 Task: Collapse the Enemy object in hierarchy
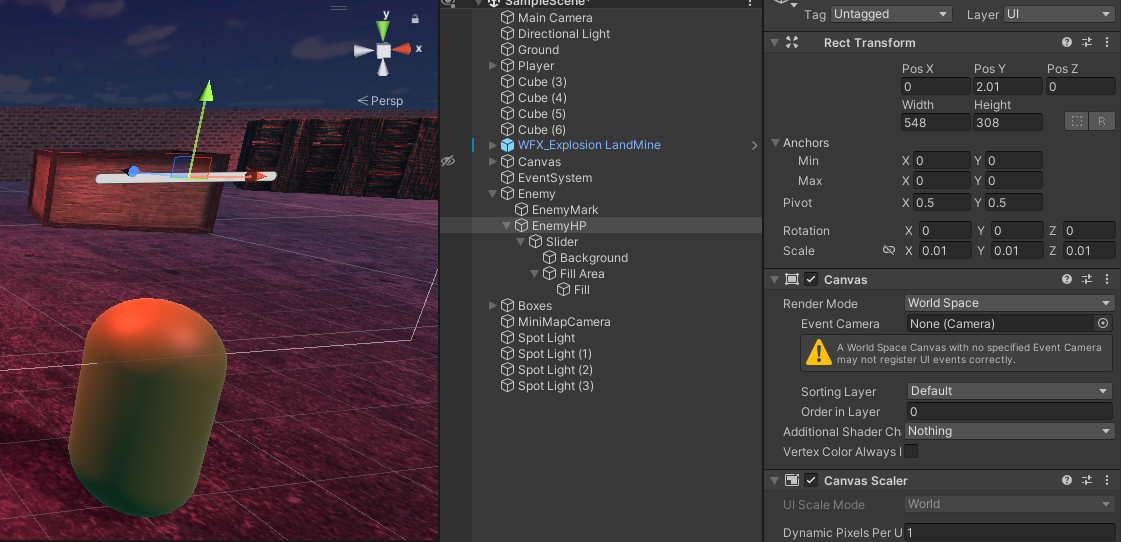click(x=492, y=194)
